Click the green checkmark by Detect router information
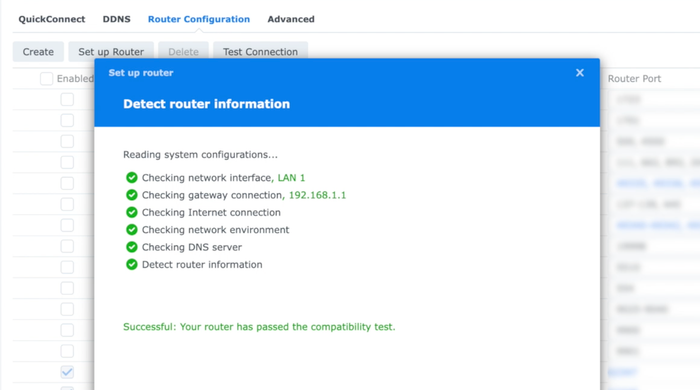This screenshot has height=390, width=700. [132, 265]
